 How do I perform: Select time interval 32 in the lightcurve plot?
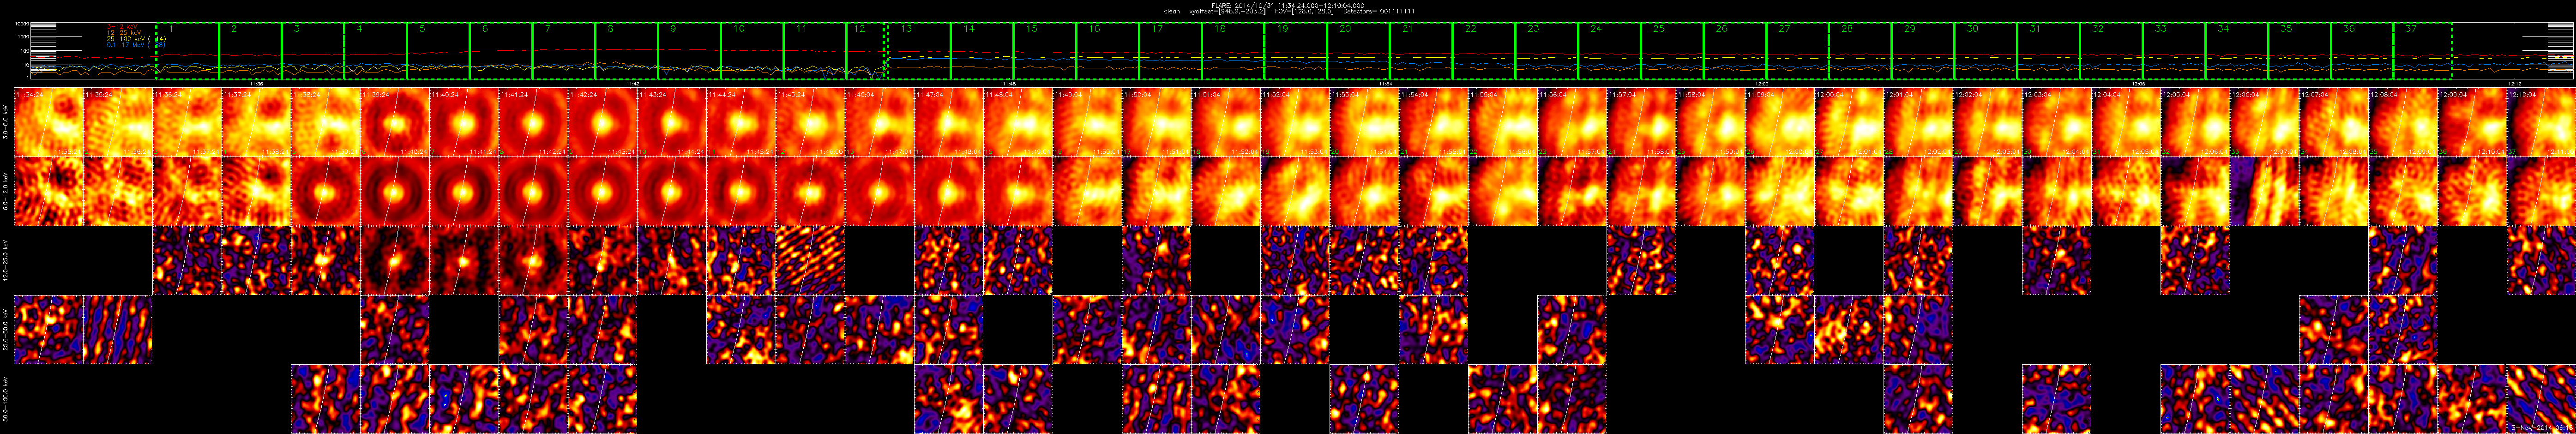coord(2111,51)
